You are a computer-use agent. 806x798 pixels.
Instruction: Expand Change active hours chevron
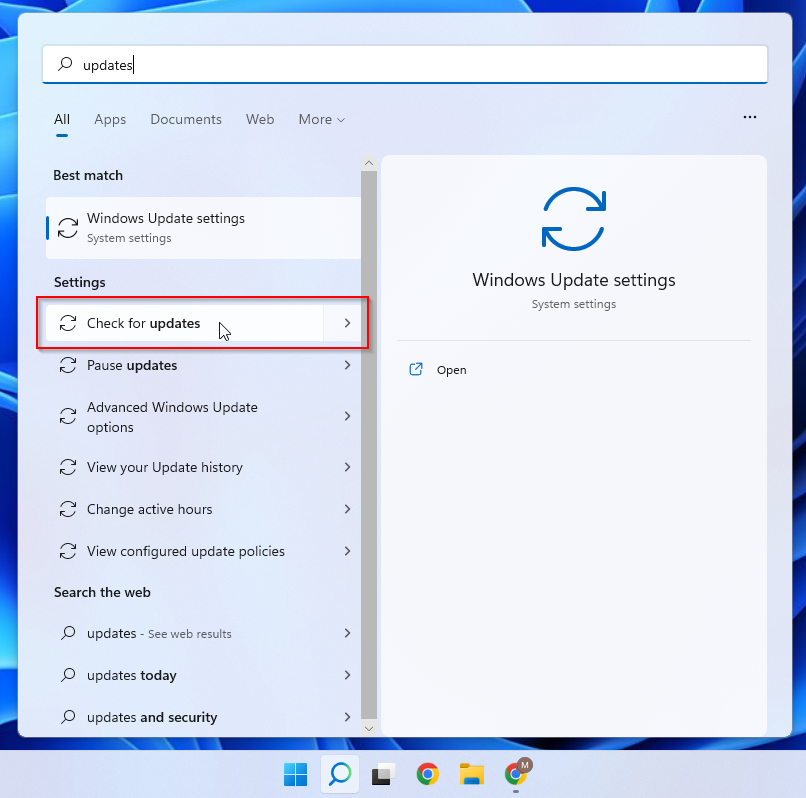(x=347, y=509)
